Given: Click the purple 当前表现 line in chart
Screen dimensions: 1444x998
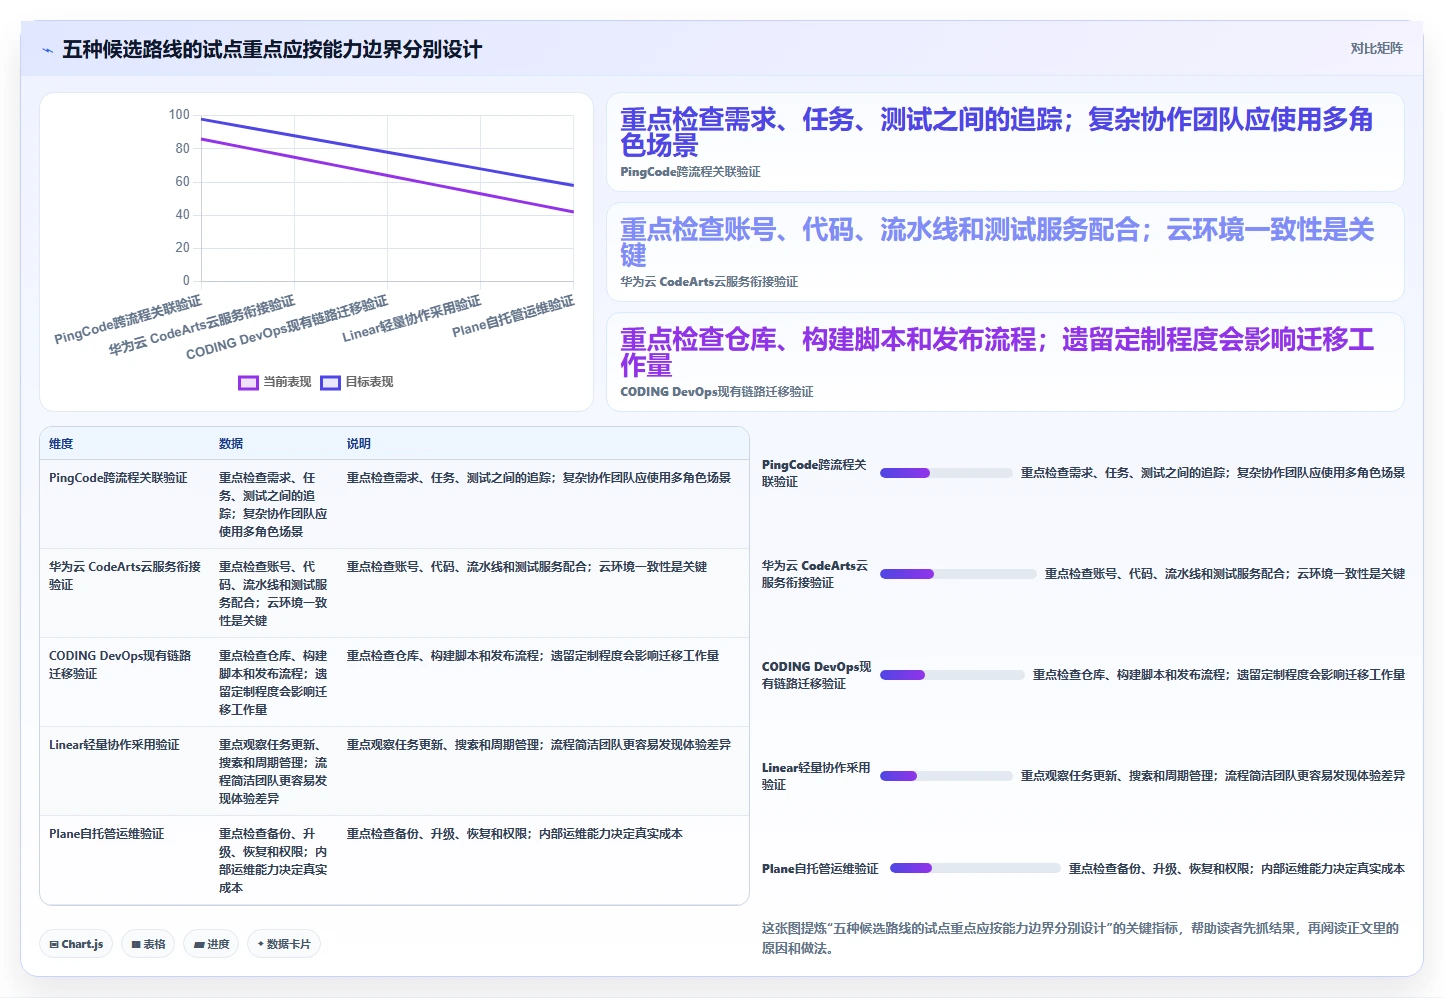Looking at the screenshot, I should click(388, 176).
